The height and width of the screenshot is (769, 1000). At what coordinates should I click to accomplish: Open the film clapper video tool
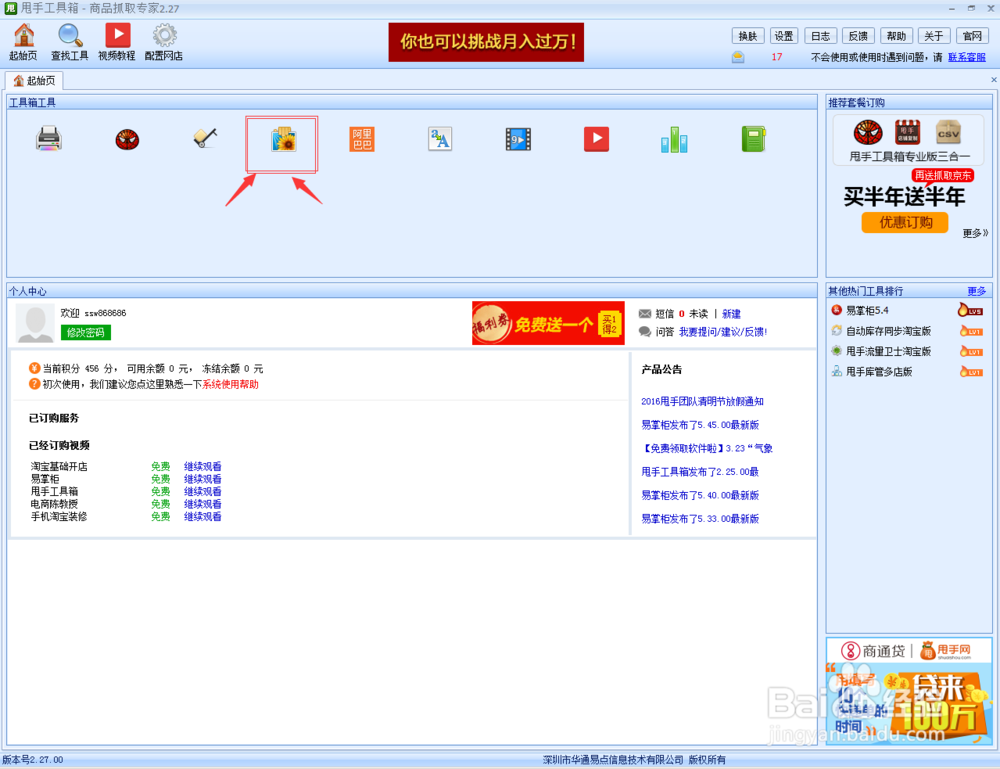[517, 139]
